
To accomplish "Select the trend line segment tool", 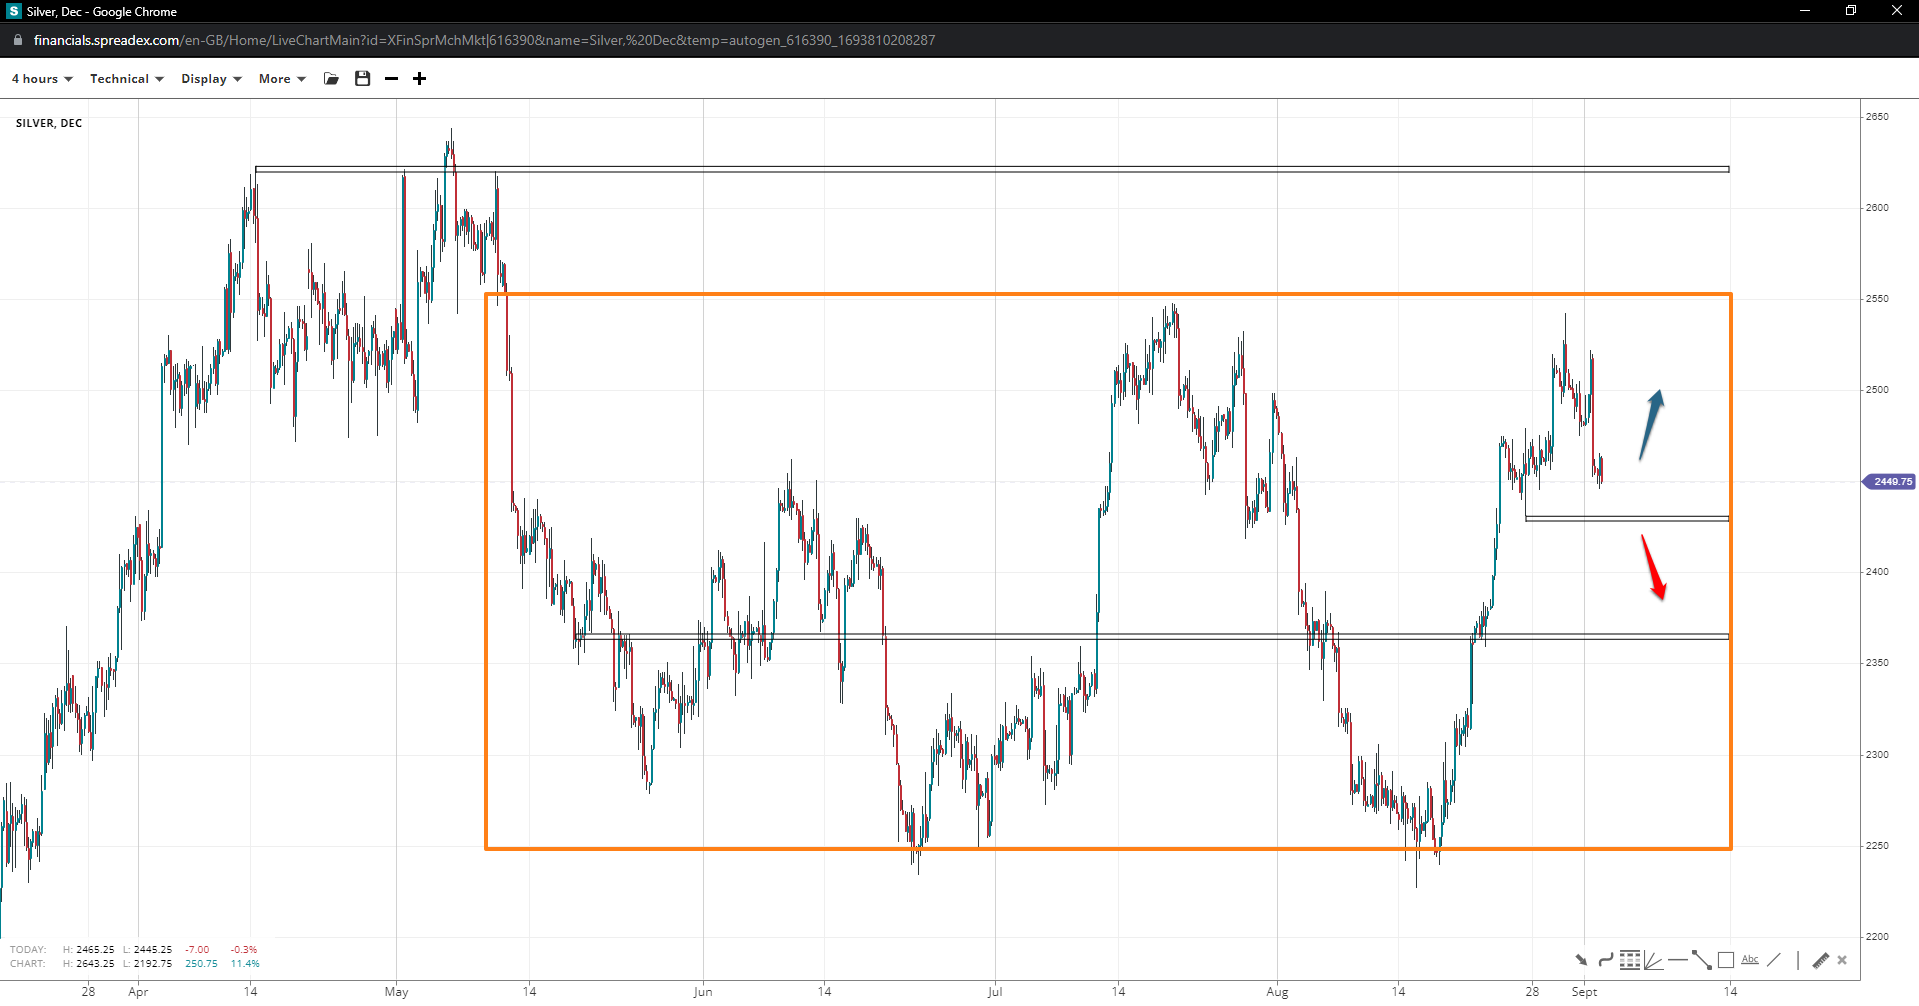I will pos(1701,960).
